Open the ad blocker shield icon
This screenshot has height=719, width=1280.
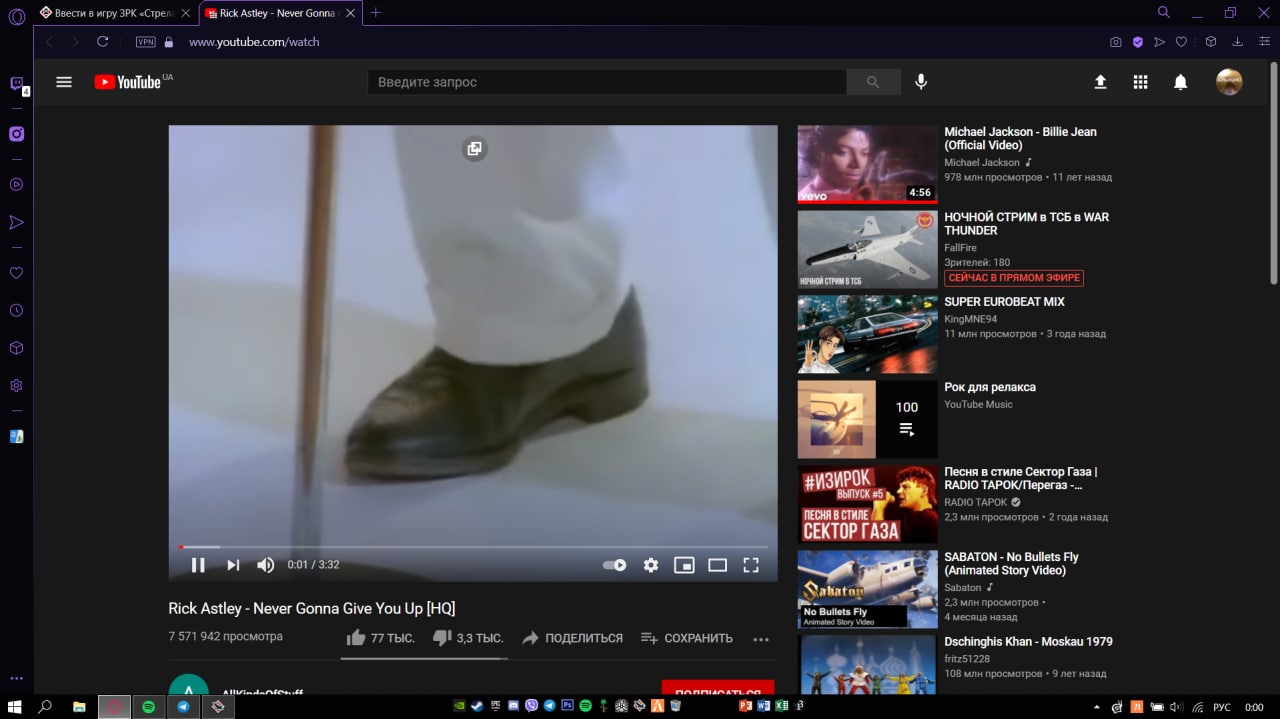1138,42
